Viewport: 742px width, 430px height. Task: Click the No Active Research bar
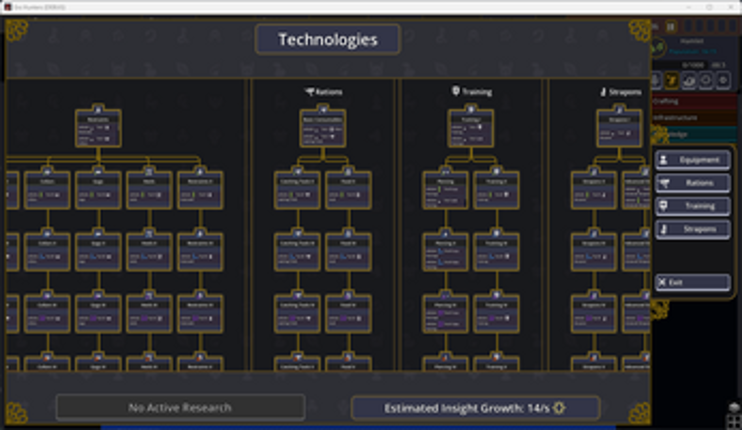tap(180, 408)
